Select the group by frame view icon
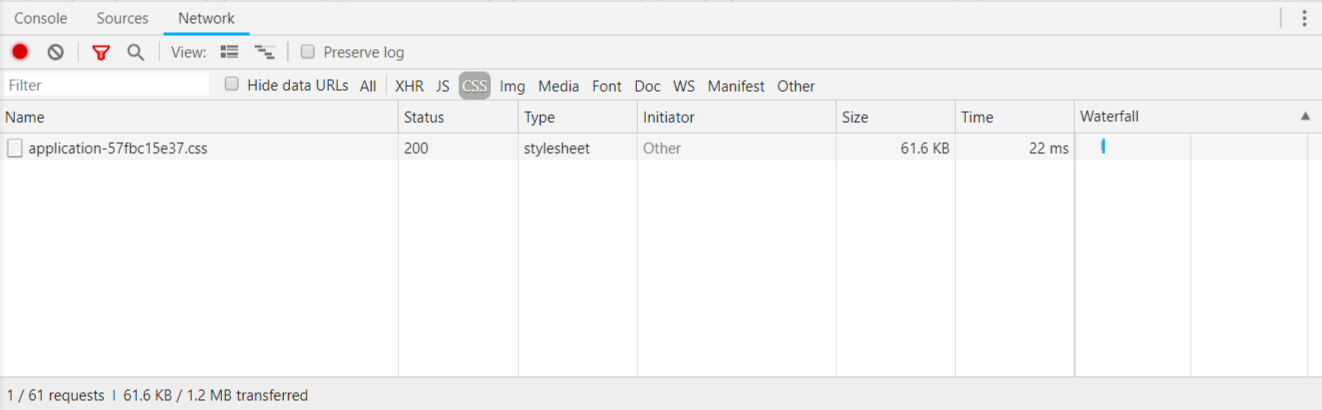 (x=264, y=52)
